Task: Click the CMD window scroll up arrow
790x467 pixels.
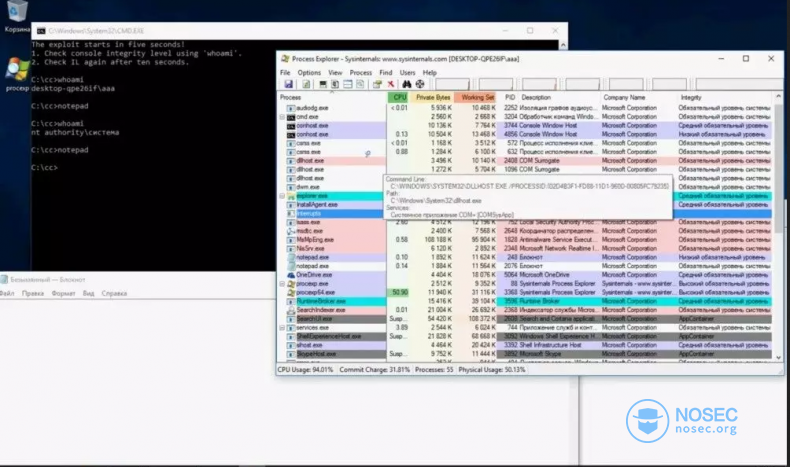Action: [x=563, y=45]
